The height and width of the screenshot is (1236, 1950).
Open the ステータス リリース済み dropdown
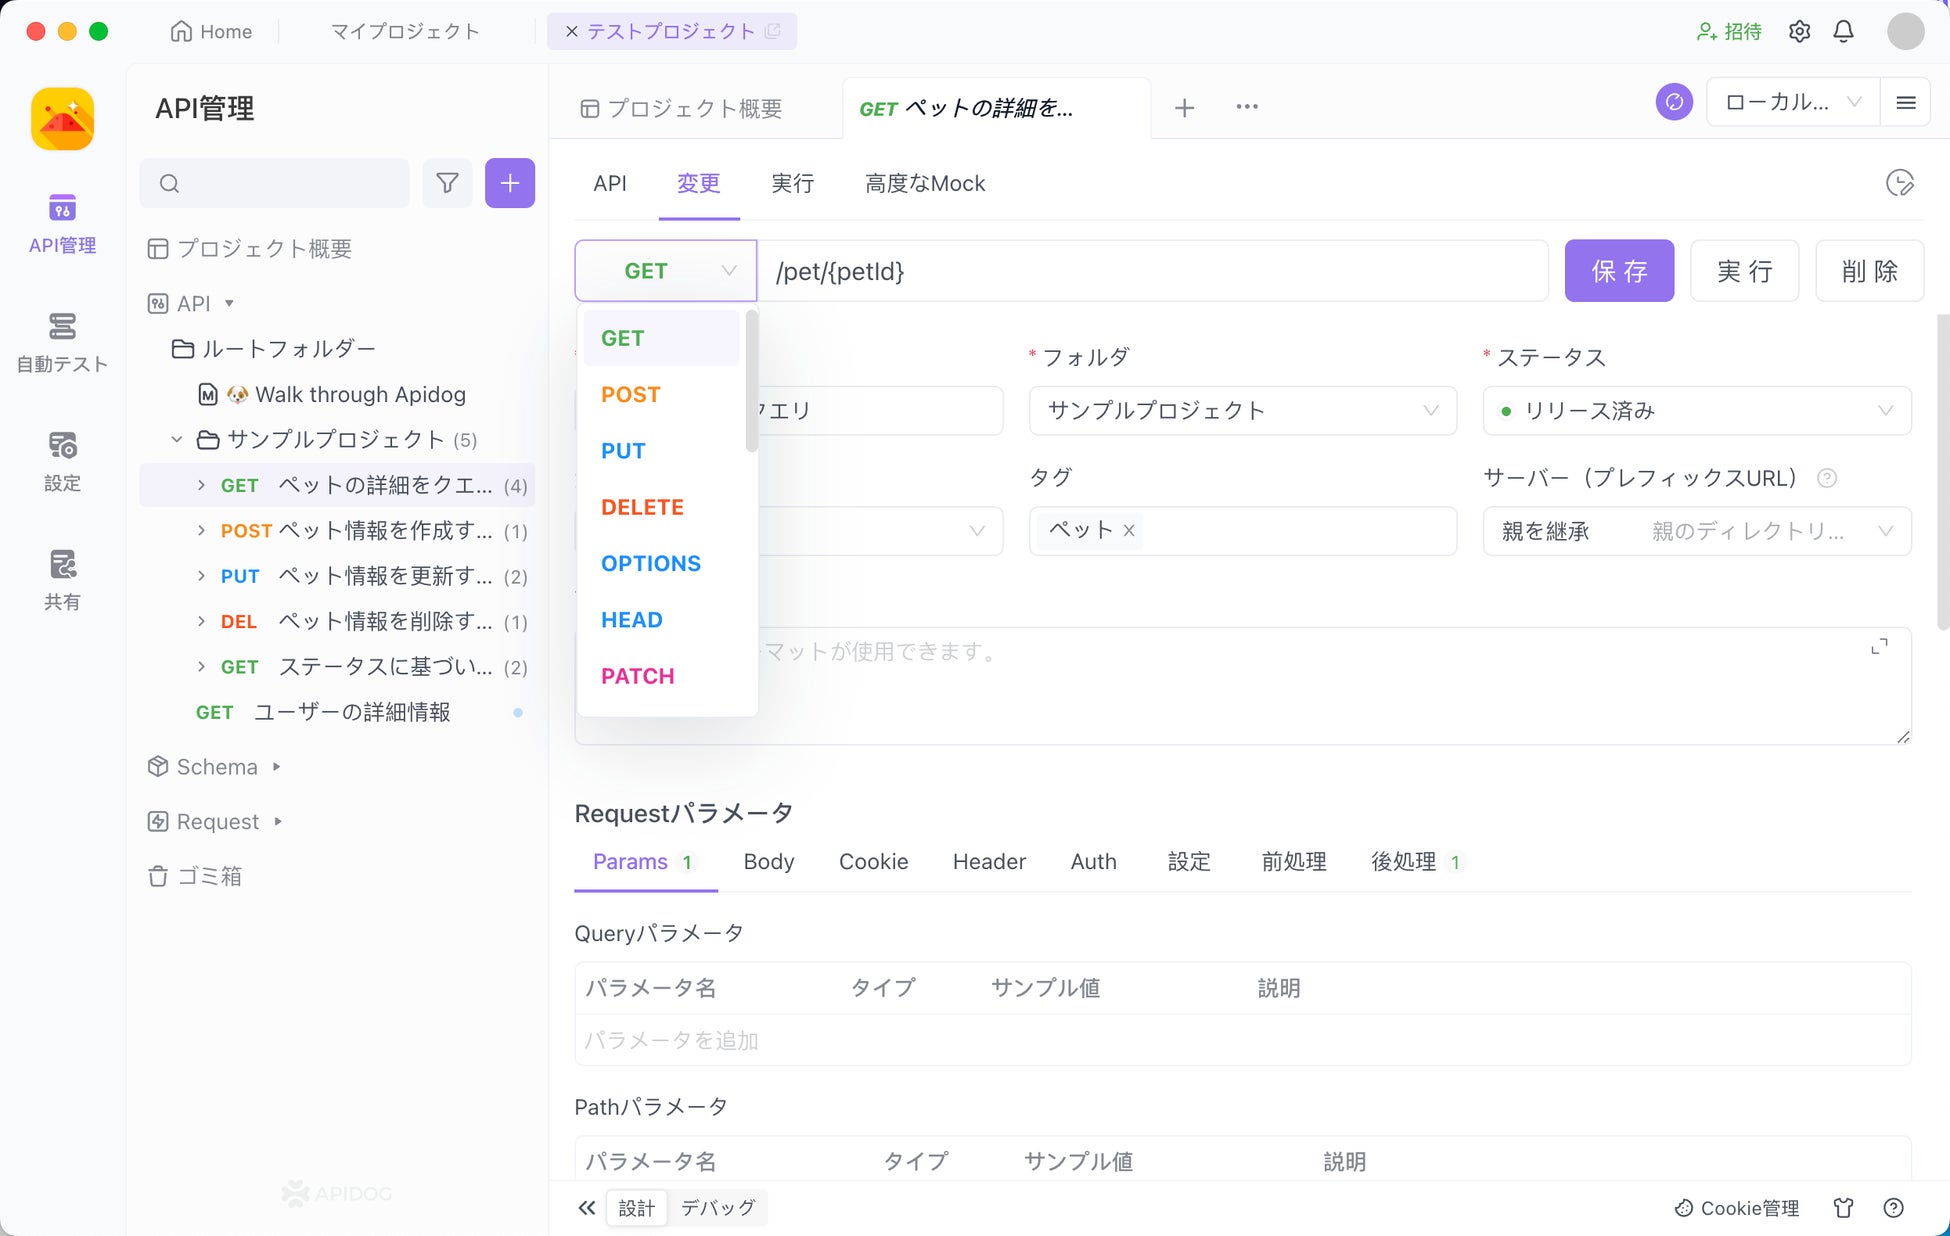click(x=1696, y=411)
